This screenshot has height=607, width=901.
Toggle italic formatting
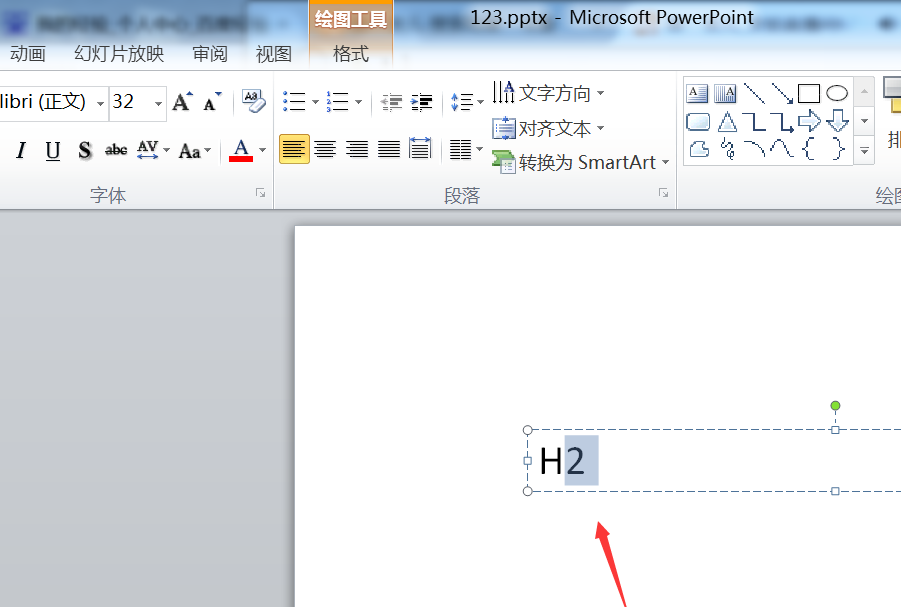pyautogui.click(x=20, y=149)
